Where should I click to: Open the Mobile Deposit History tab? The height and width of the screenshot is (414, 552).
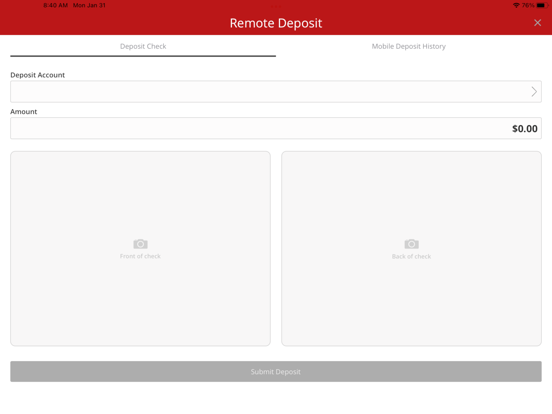pyautogui.click(x=408, y=46)
